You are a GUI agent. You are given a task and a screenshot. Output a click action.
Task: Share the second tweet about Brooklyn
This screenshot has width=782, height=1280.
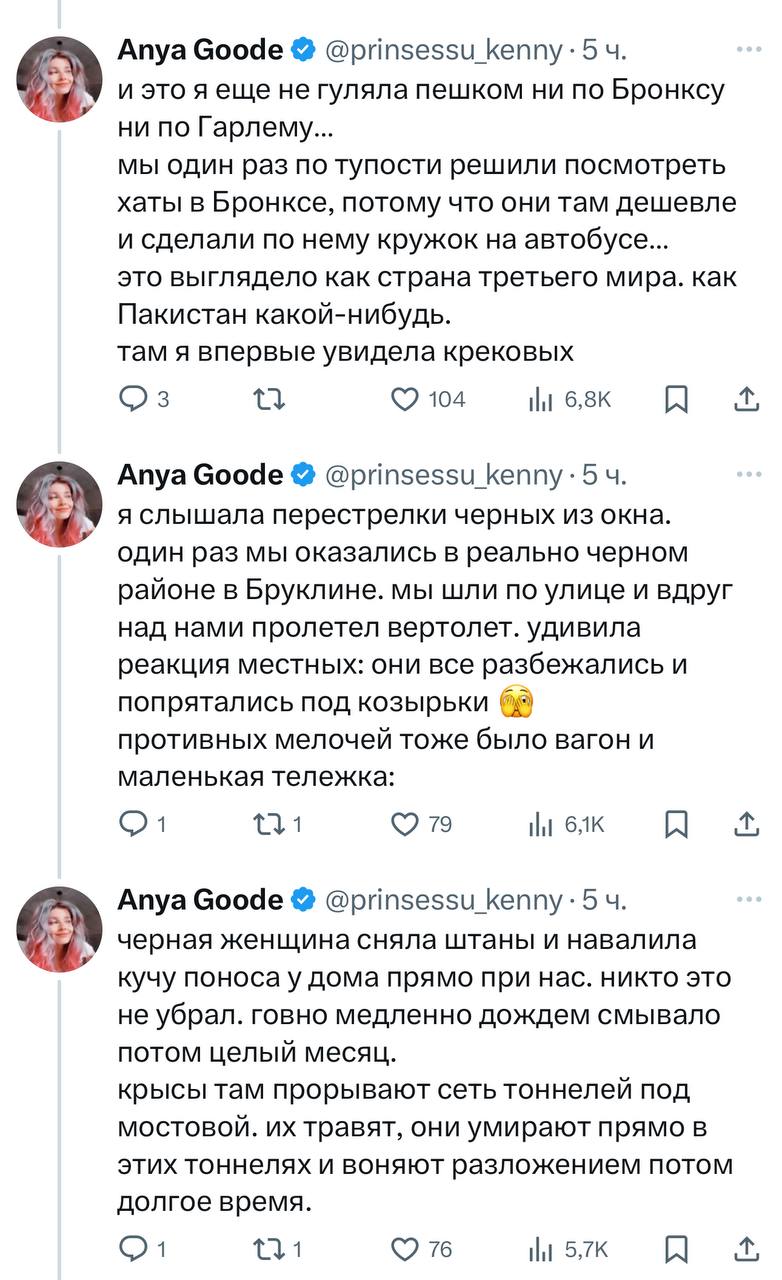click(x=746, y=824)
